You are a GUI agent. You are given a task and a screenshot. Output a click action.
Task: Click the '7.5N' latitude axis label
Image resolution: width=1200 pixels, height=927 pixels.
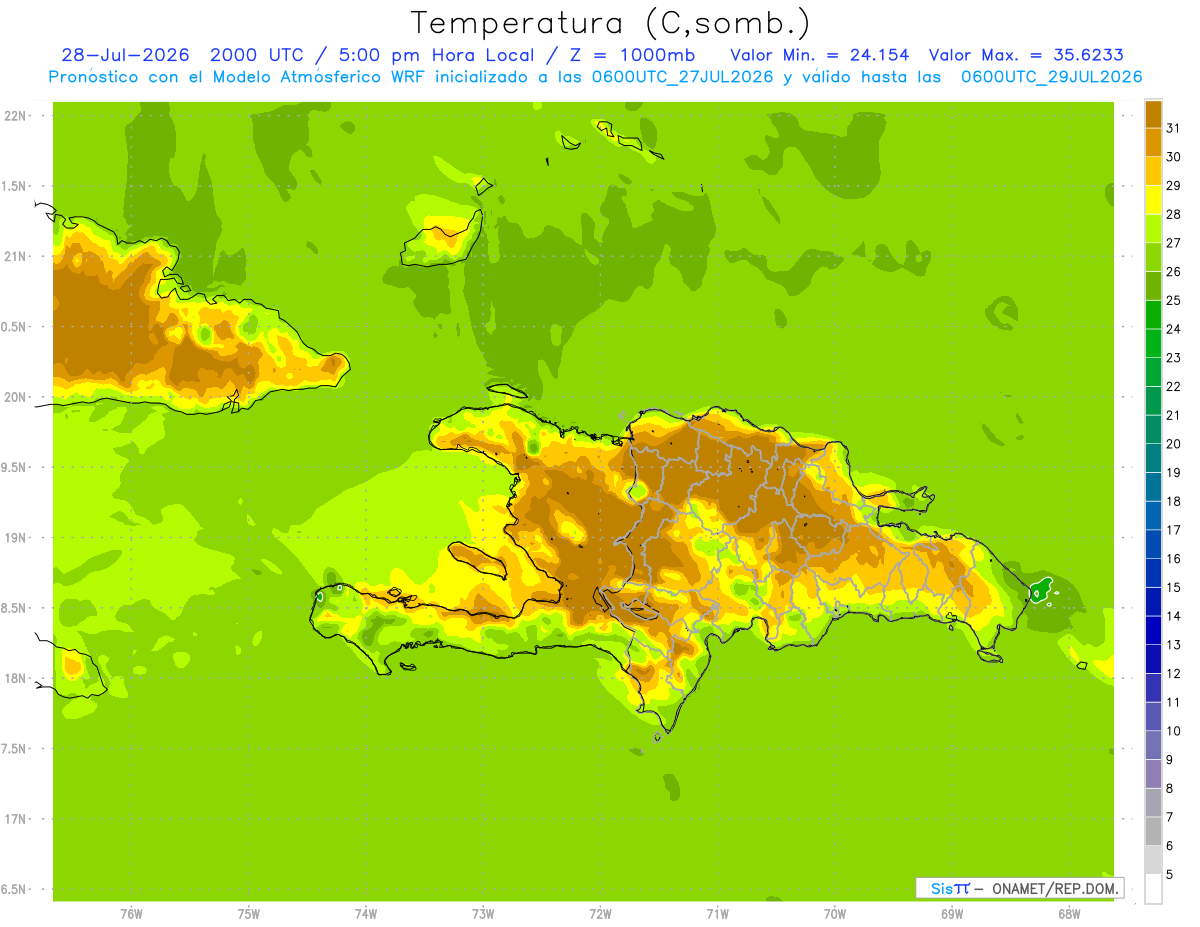click(x=15, y=749)
